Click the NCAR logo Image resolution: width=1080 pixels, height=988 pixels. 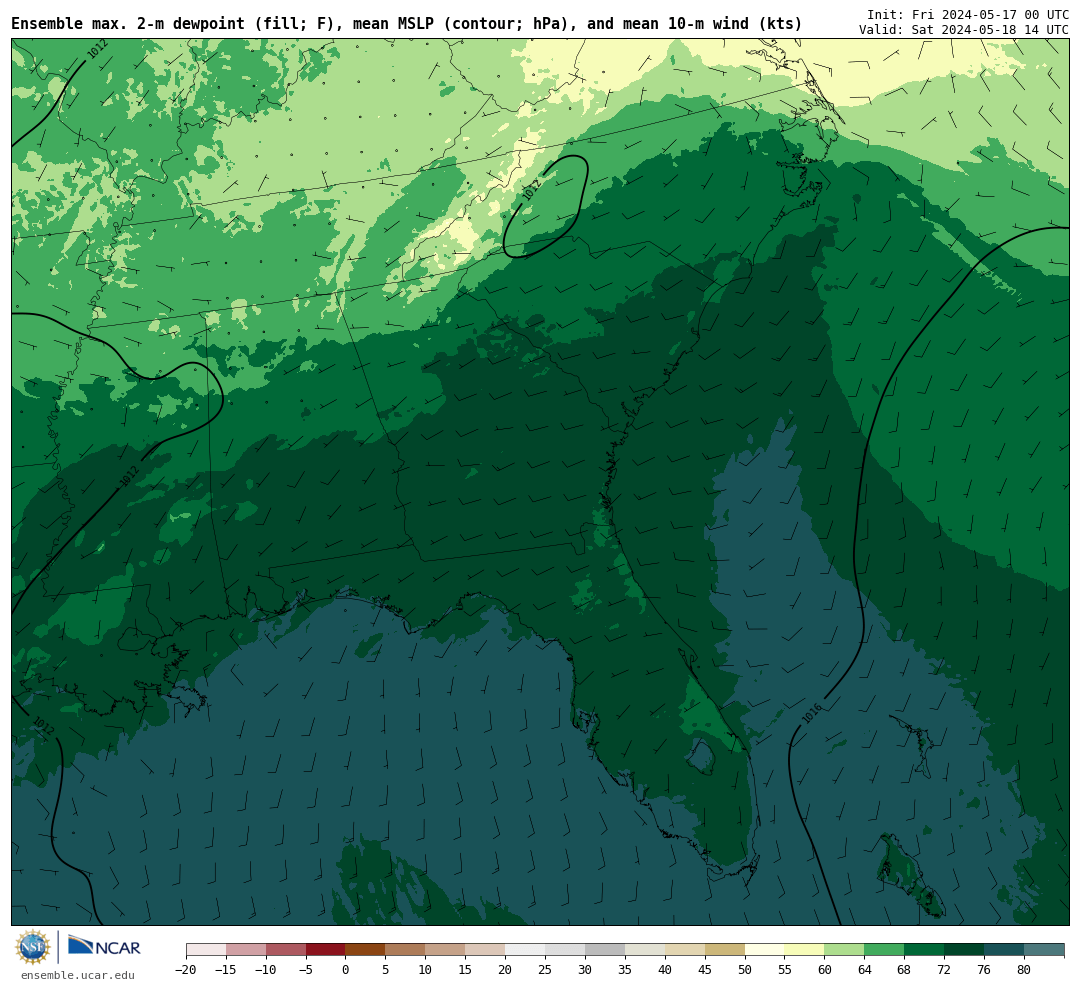click(104, 947)
